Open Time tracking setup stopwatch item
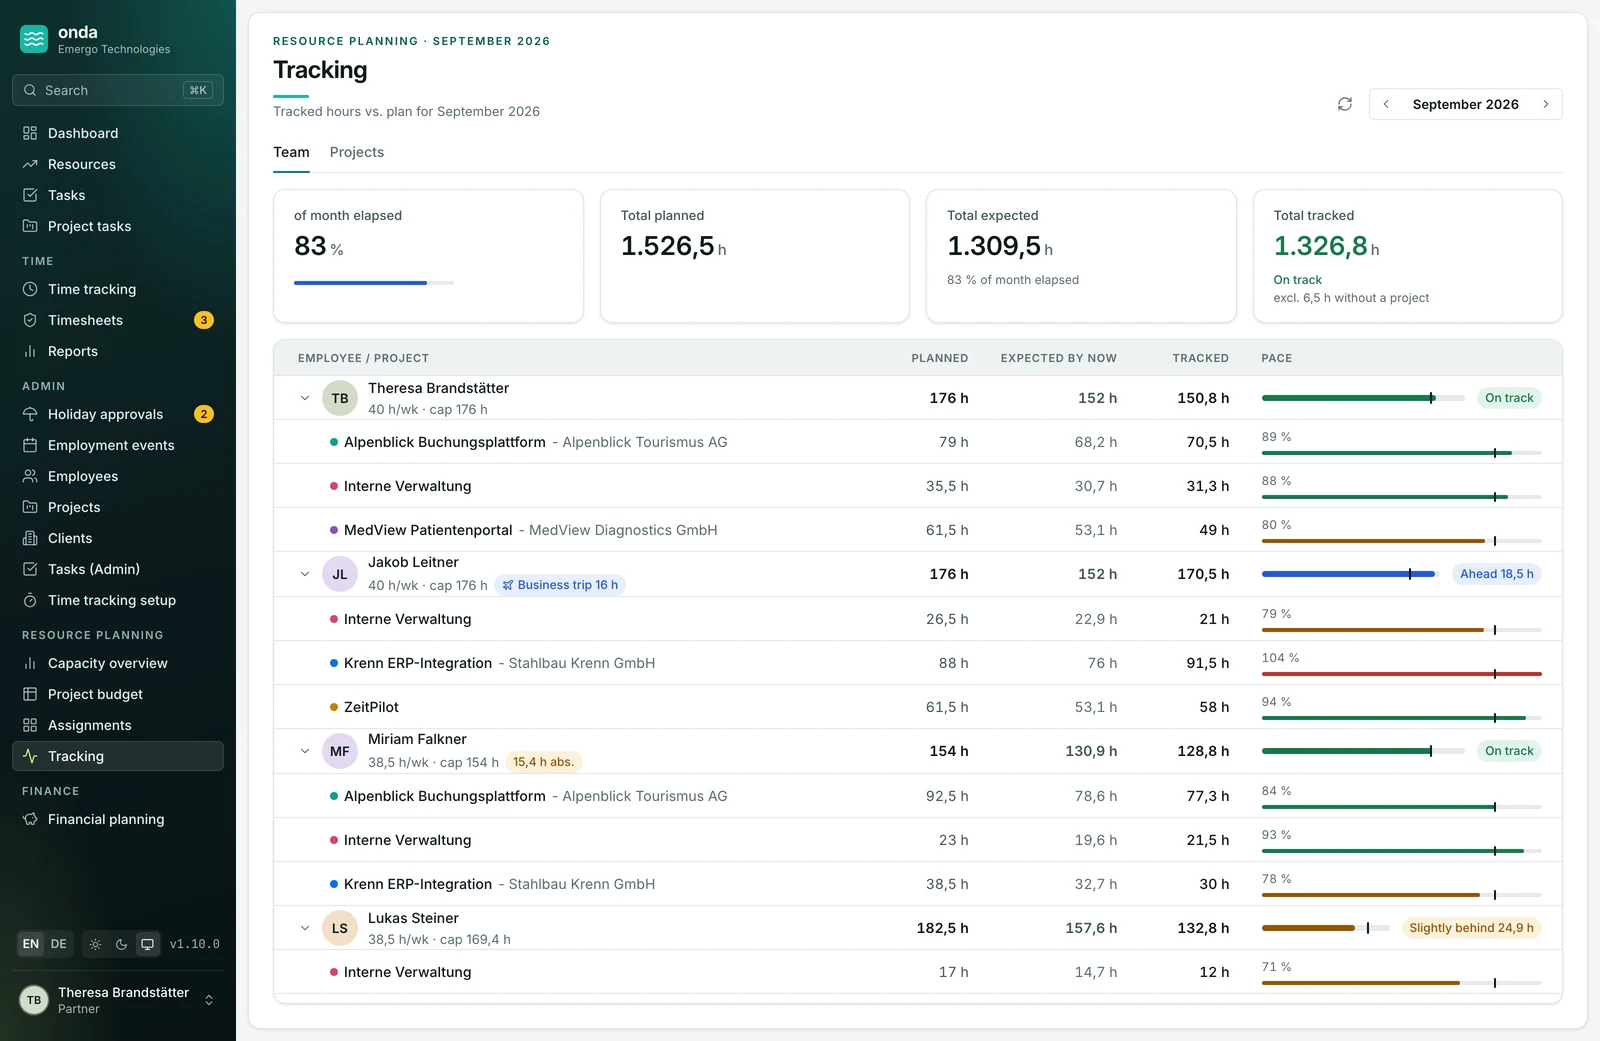The image size is (1600, 1041). (118, 600)
